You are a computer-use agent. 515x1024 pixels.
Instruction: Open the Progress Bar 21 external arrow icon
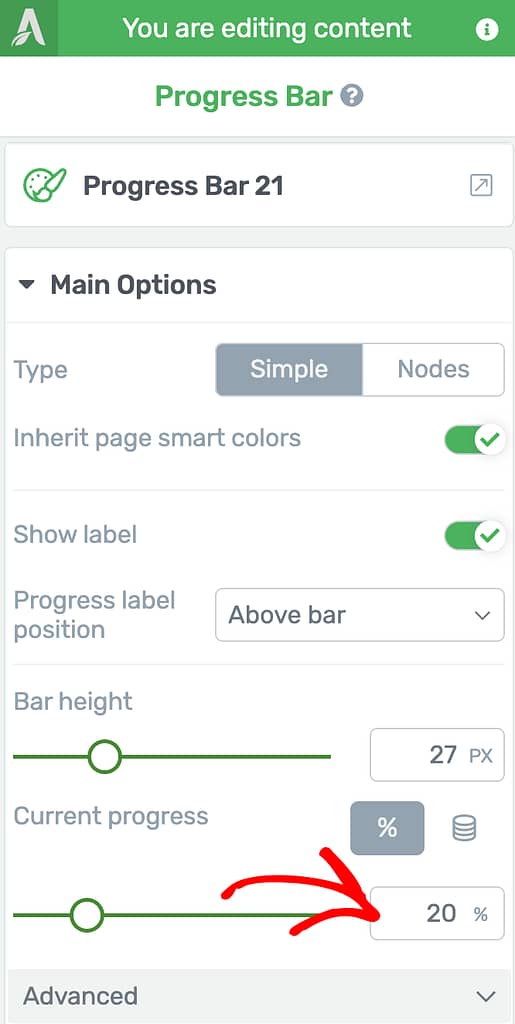pyautogui.click(x=481, y=185)
